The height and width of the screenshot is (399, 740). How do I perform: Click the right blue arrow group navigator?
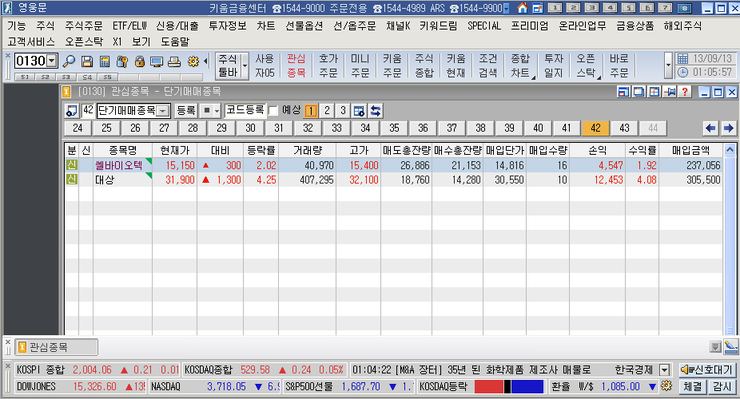[728, 128]
